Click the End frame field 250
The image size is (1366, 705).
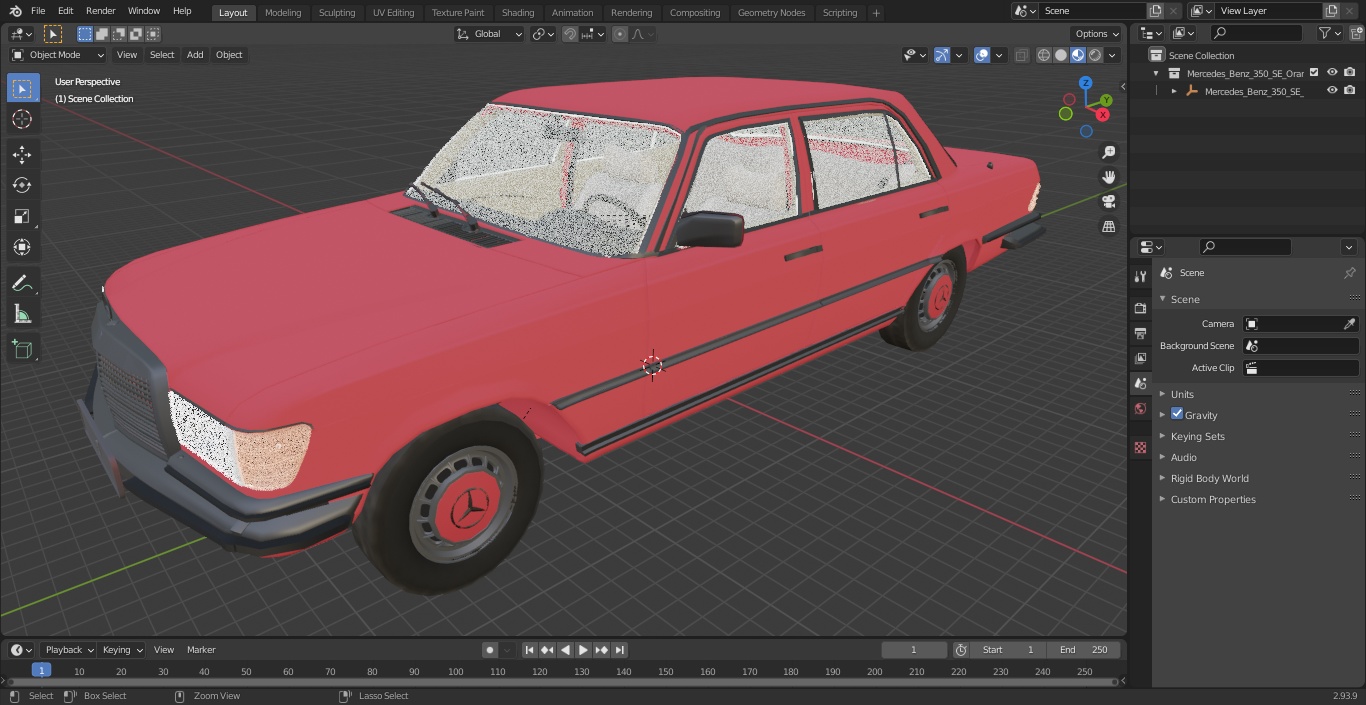1083,650
